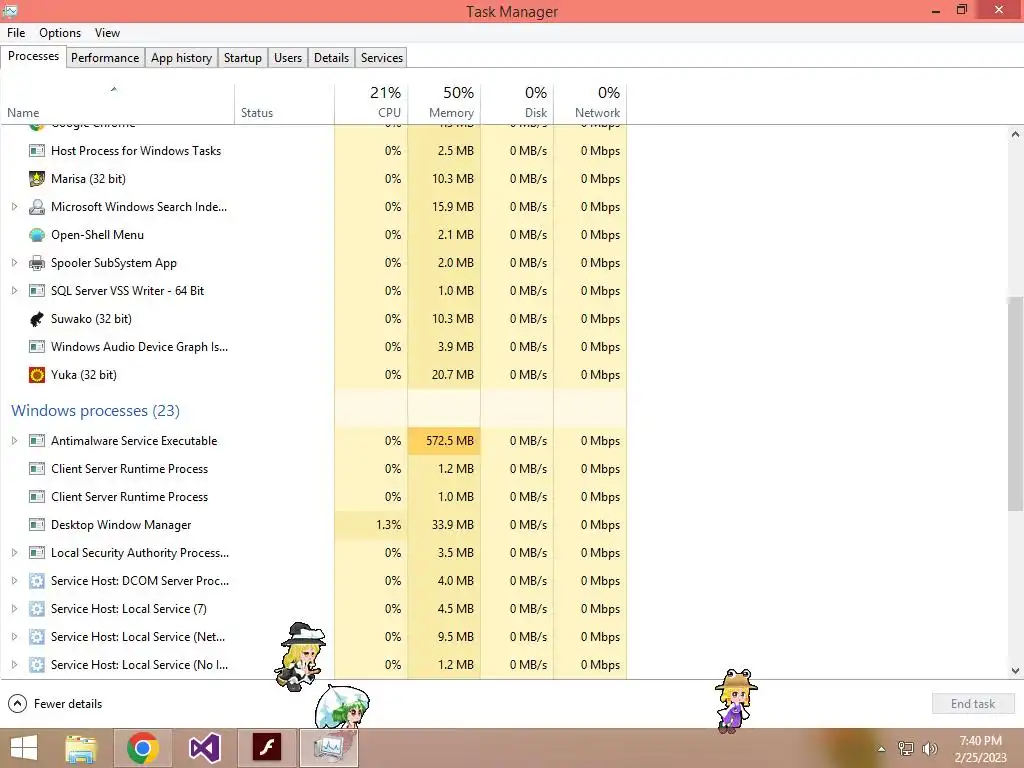Show hidden tray icons arrow

point(882,749)
